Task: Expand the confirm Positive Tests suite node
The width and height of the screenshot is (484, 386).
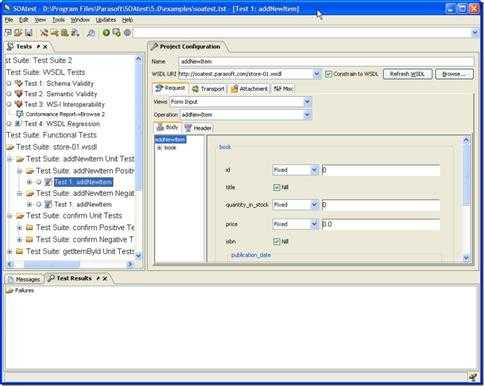Action: tap(19, 228)
